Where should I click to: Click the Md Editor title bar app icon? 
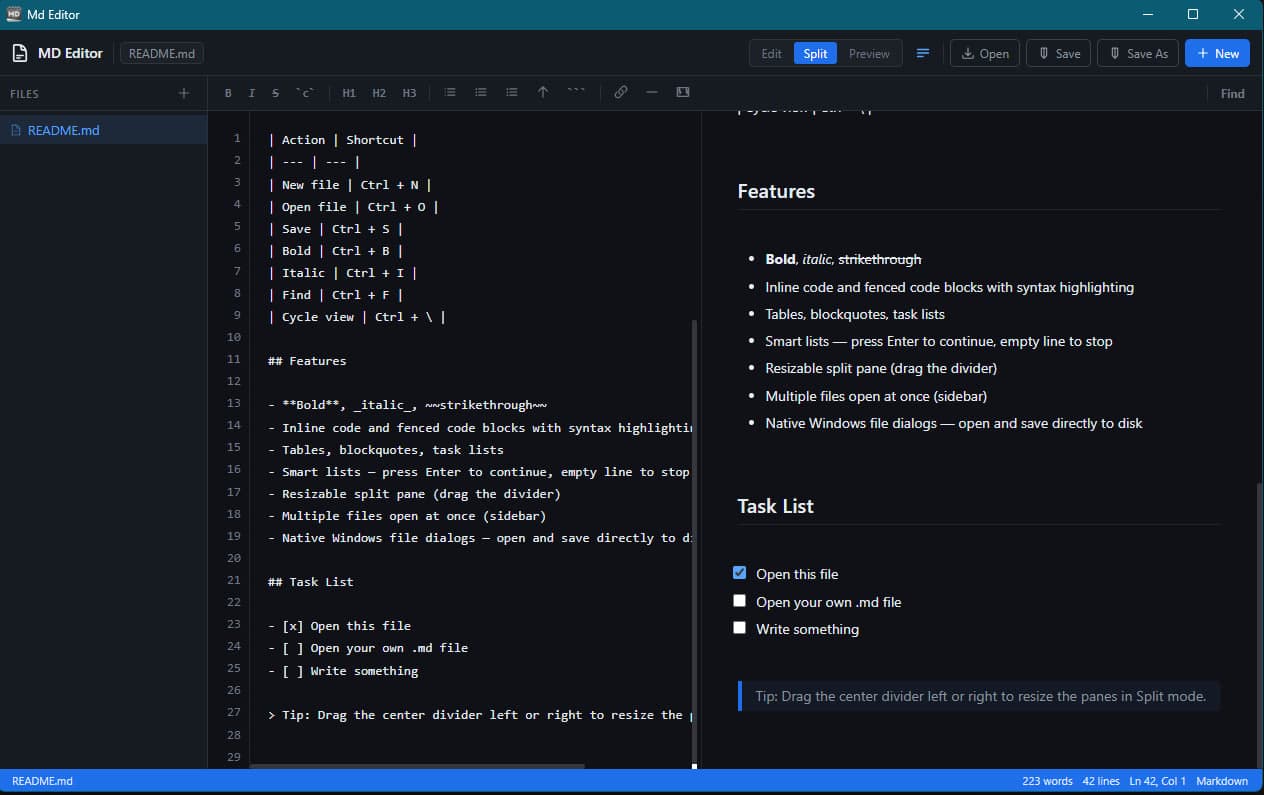coord(14,14)
